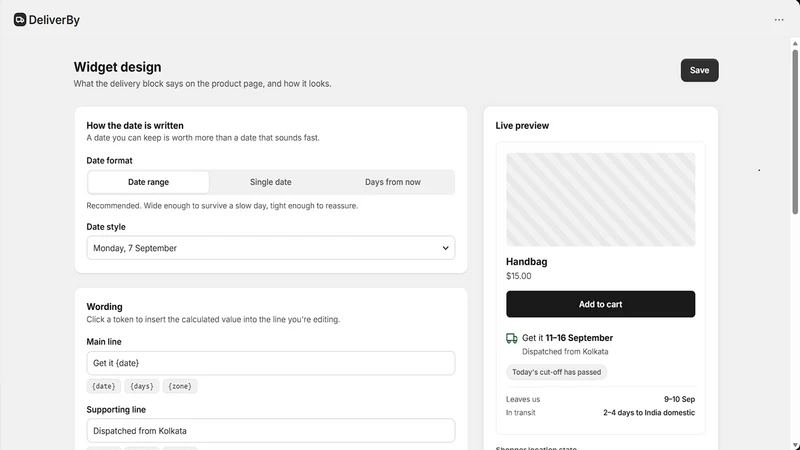Click the 9–10 Sep leaves-us value

pyautogui.click(x=679, y=399)
